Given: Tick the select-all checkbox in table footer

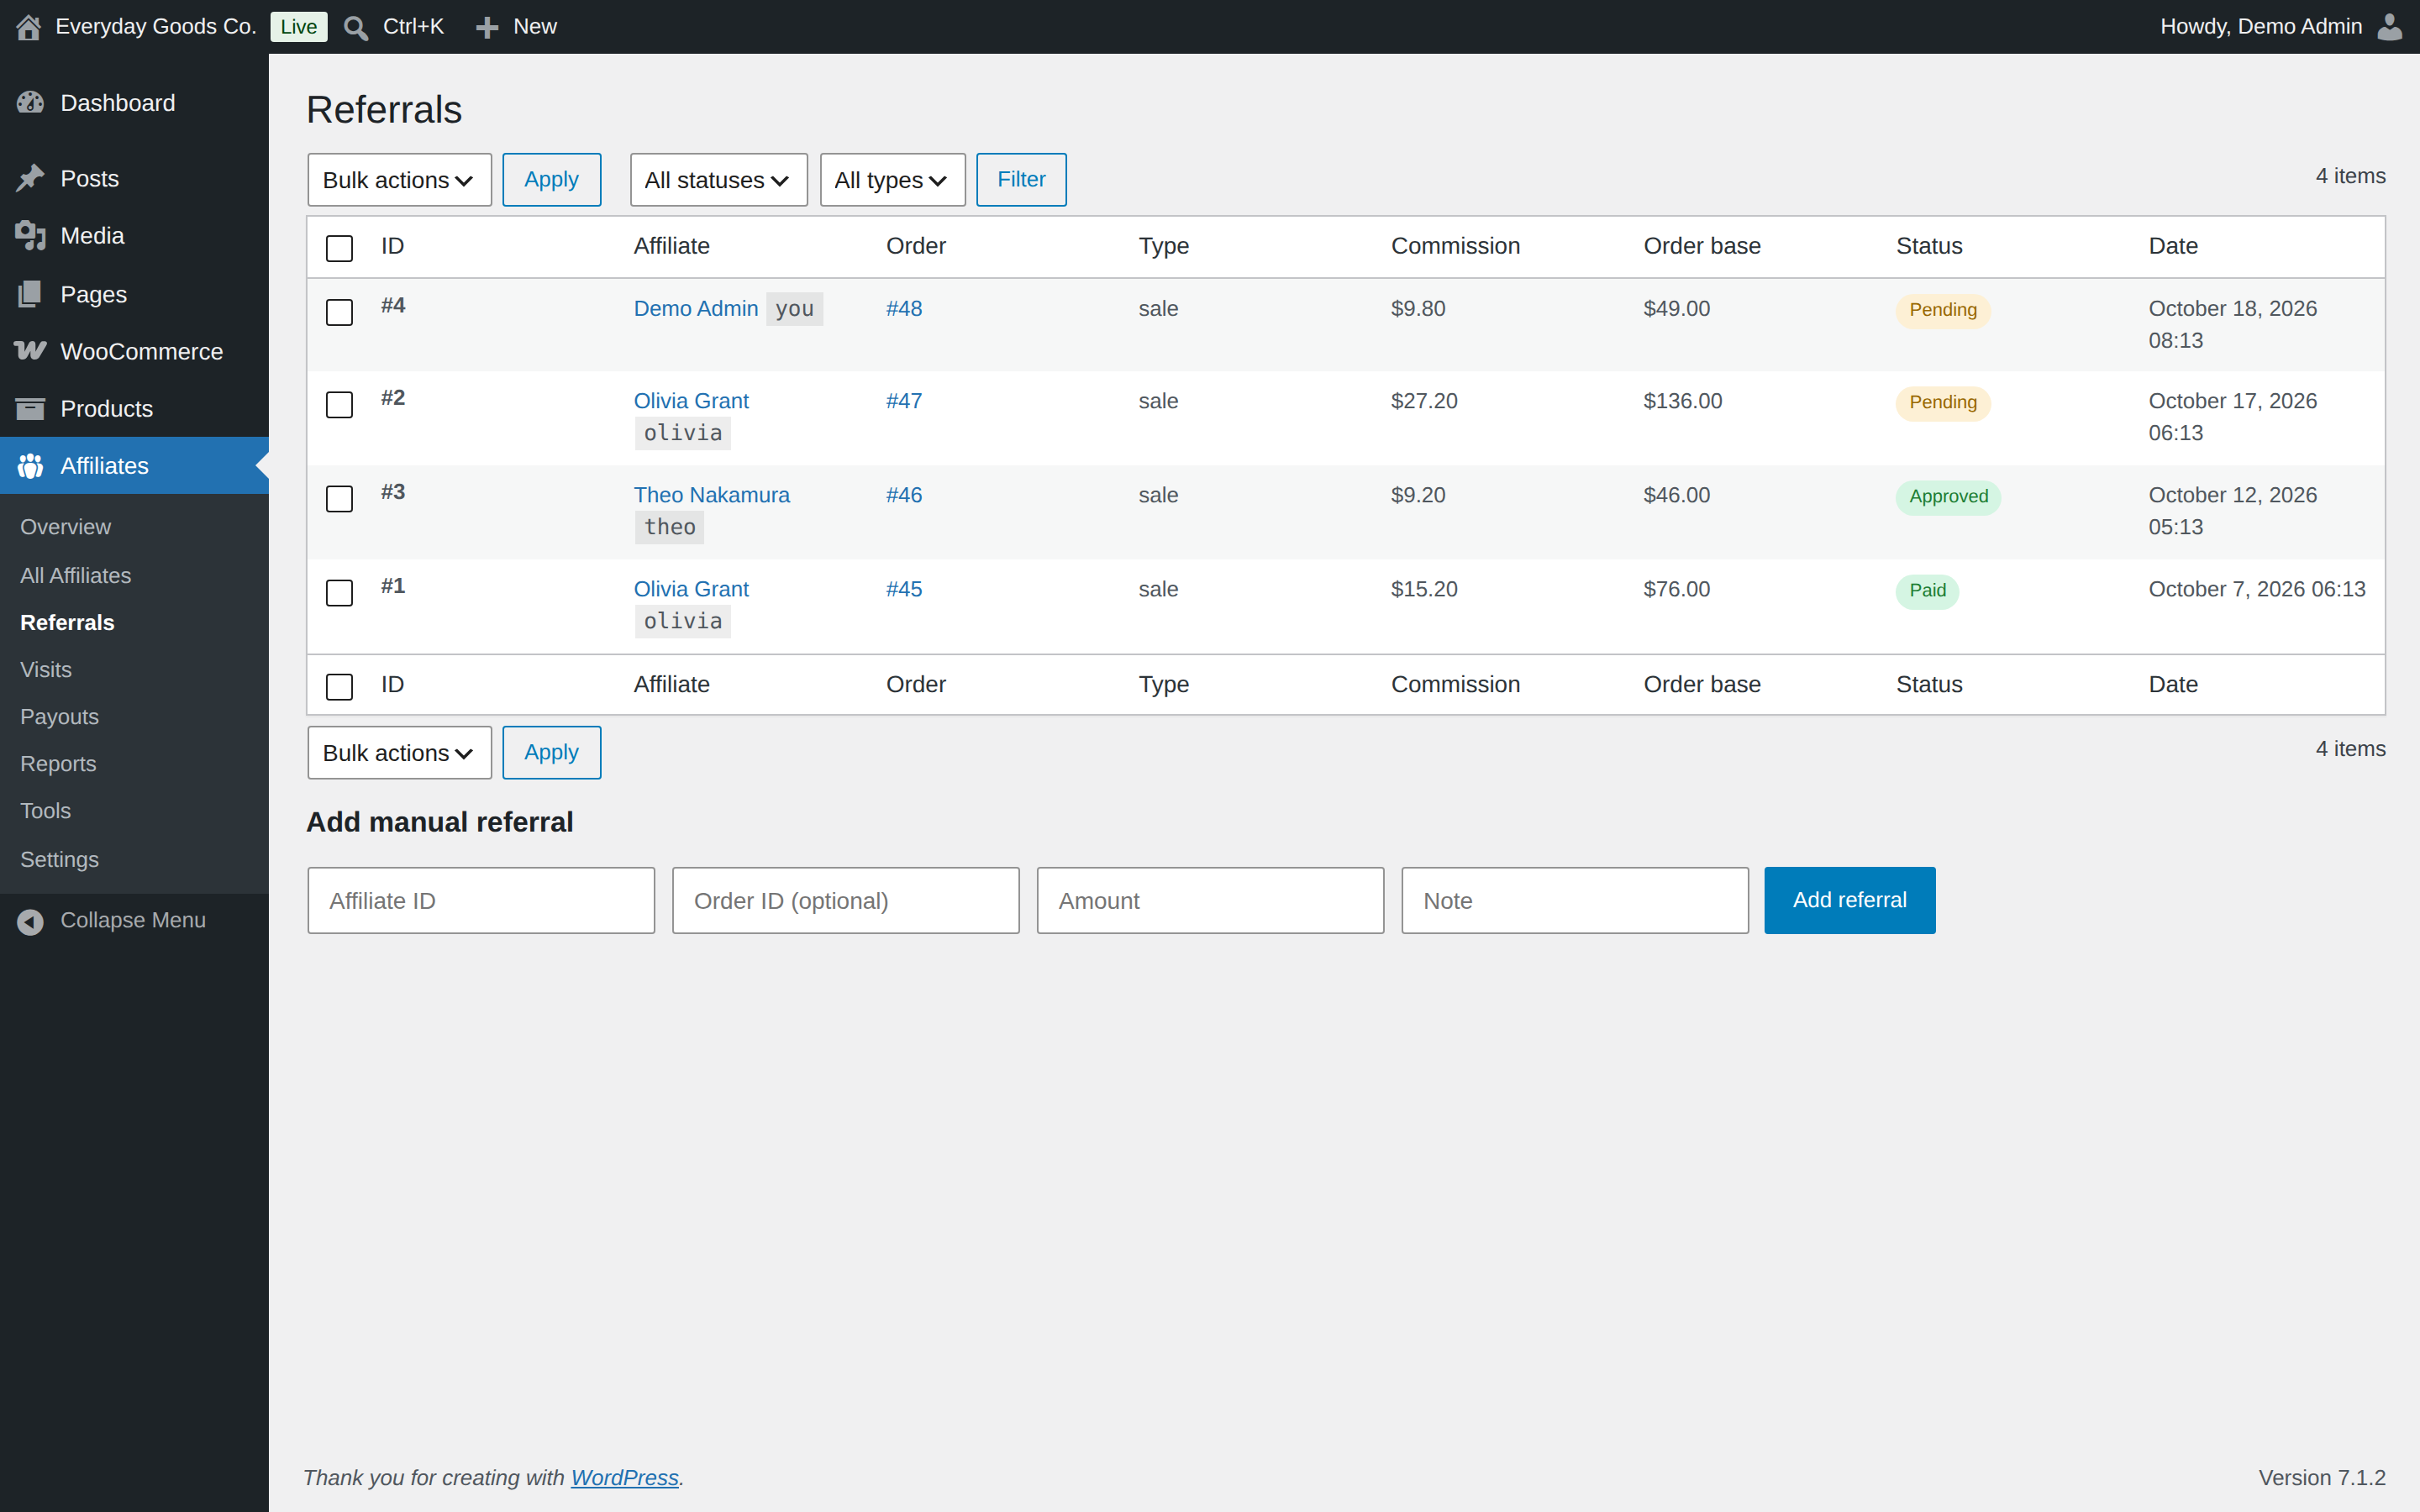Looking at the screenshot, I should (x=340, y=687).
